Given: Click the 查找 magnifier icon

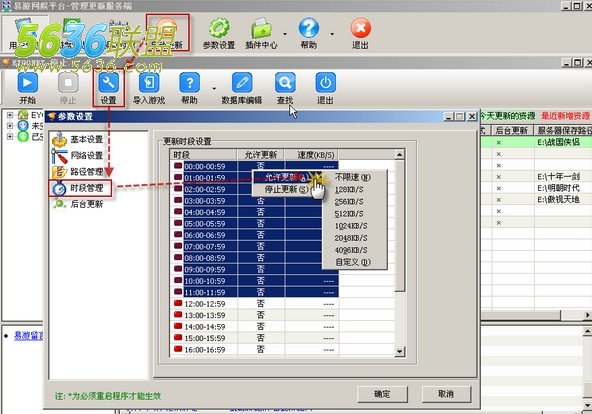Looking at the screenshot, I should [285, 83].
